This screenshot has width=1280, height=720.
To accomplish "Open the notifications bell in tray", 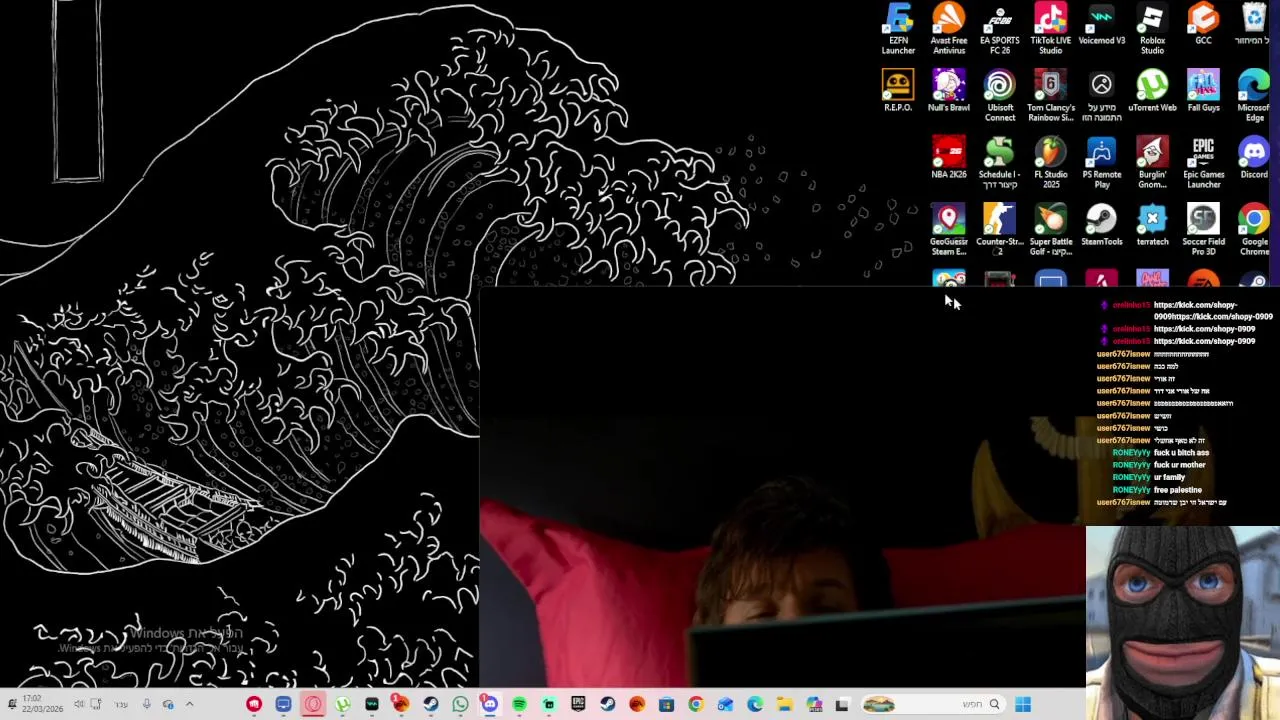I will click(x=11, y=704).
